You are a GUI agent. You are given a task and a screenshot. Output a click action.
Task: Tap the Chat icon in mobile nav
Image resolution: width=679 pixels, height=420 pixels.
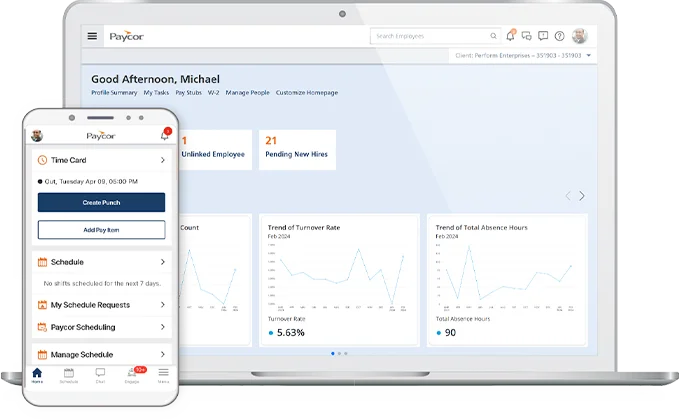click(100, 375)
